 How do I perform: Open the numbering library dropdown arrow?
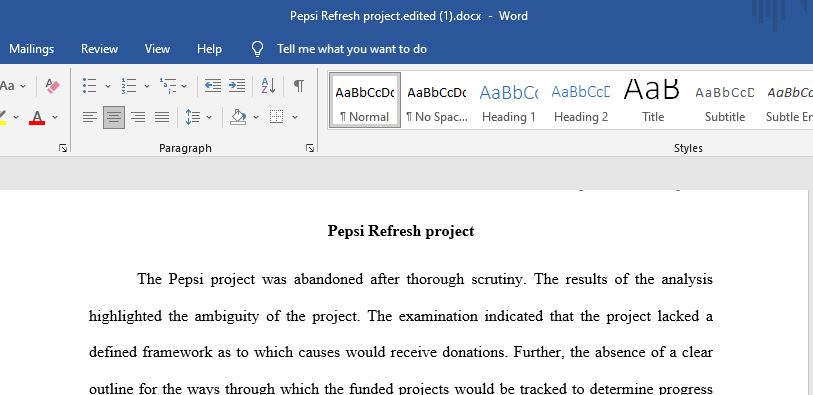[147, 86]
